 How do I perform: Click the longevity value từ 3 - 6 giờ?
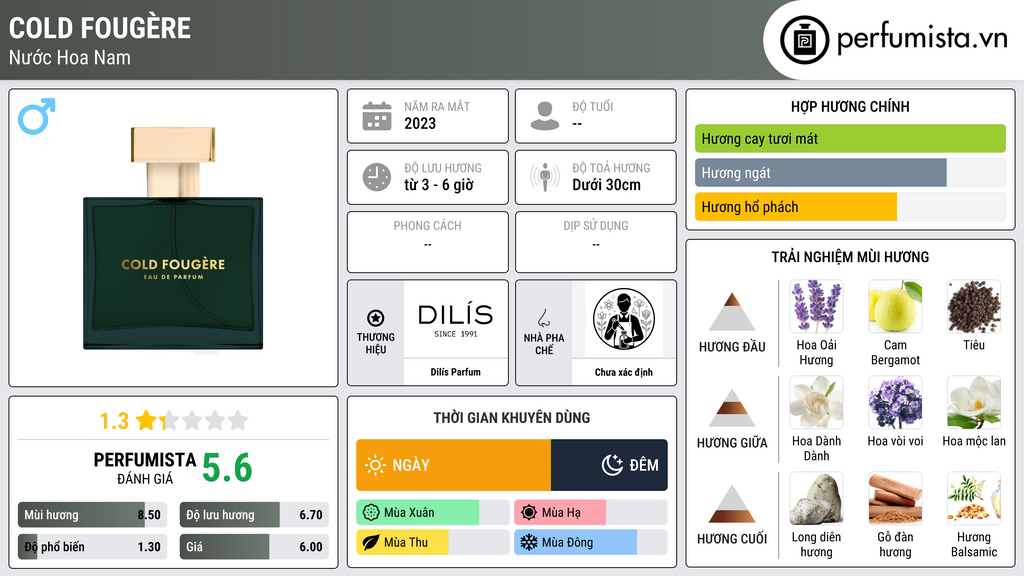tap(439, 185)
